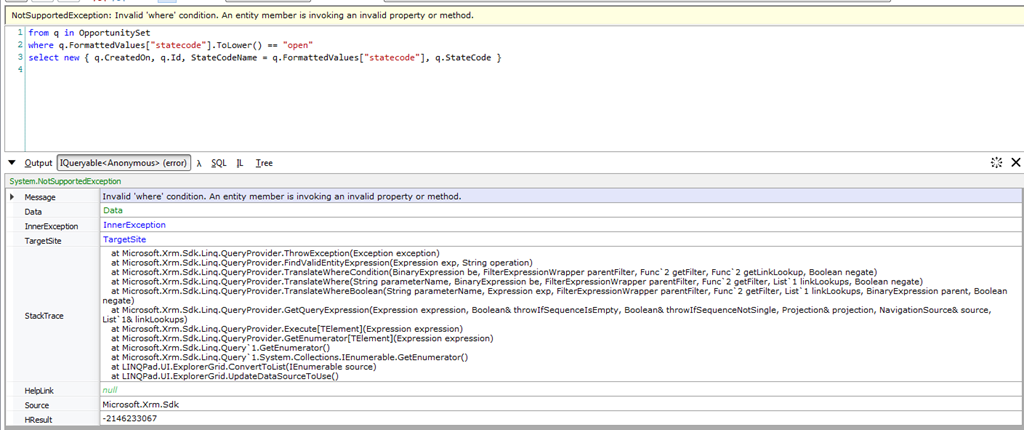Open the lambda (λ) view
Viewport: 1024px width, 430px height.
pos(199,162)
